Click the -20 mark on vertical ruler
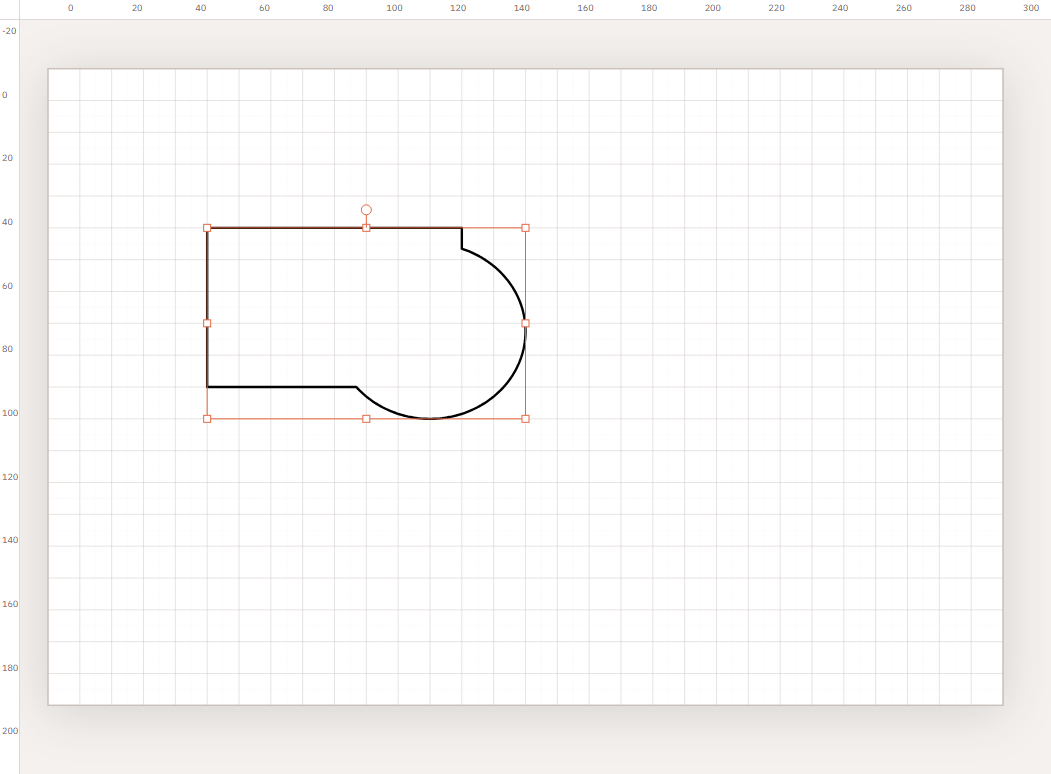Screen dimensions: 1051x774 9,31
